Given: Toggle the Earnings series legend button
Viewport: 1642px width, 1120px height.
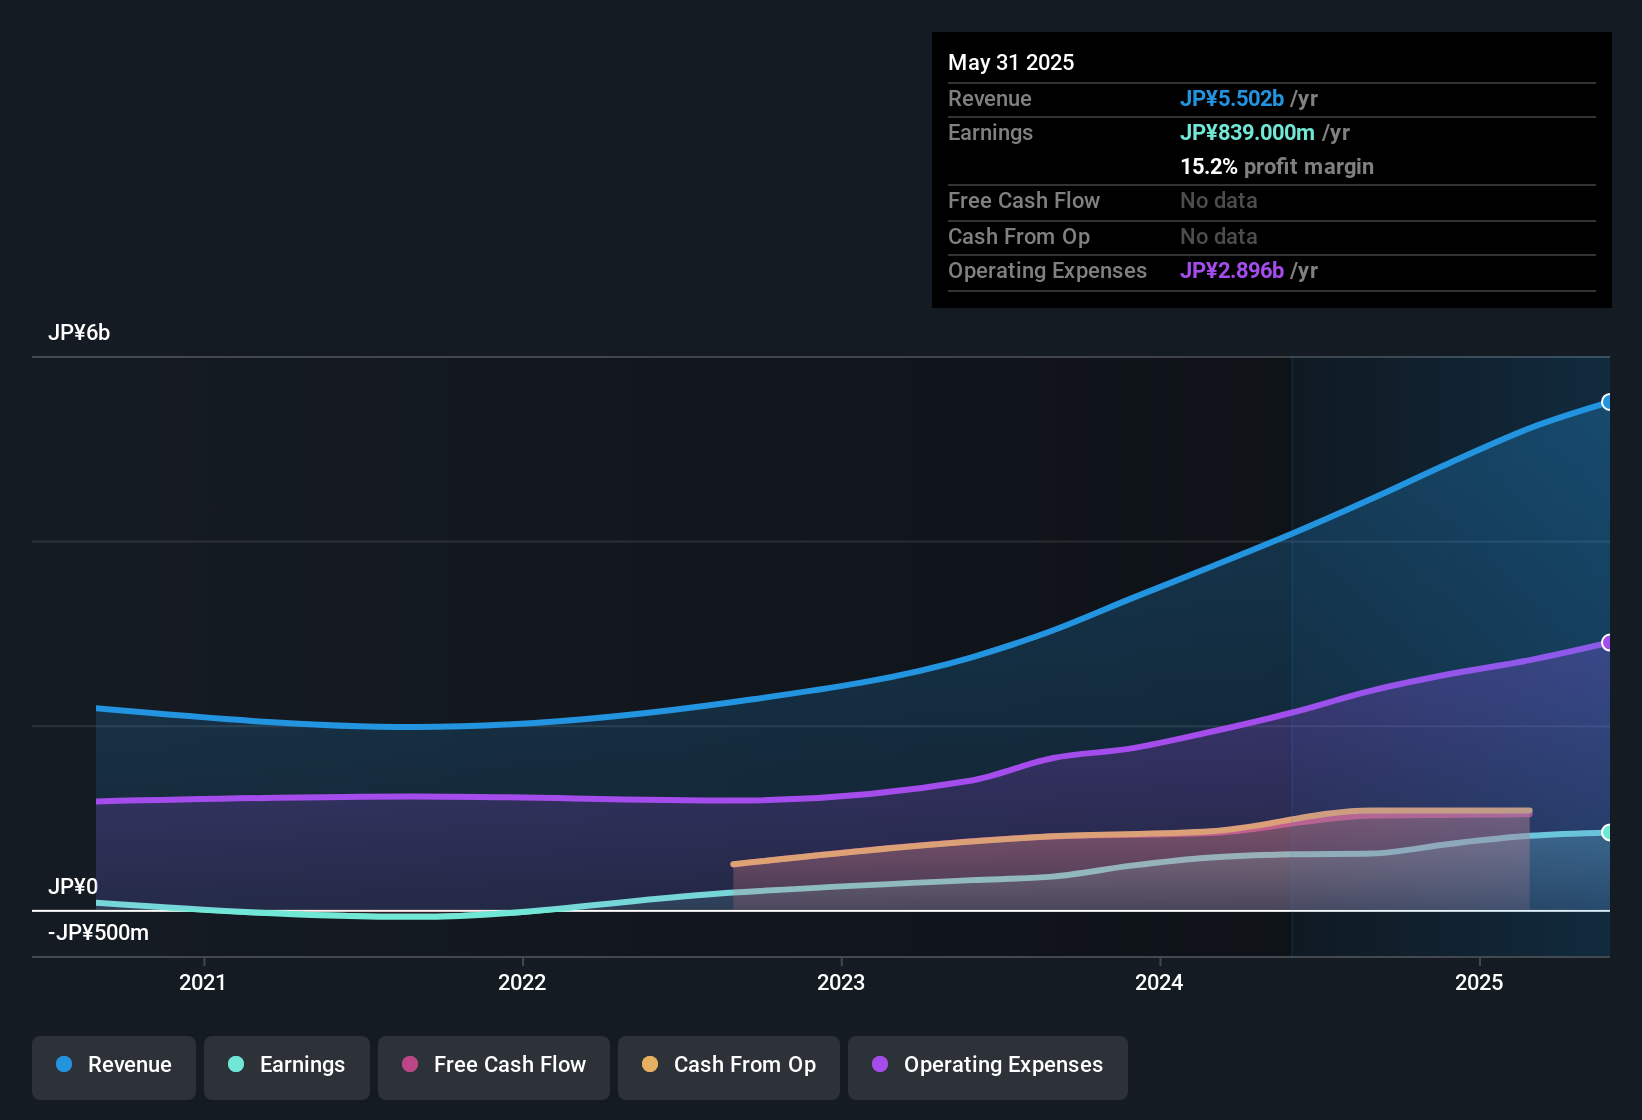Looking at the screenshot, I should coord(287,1067).
